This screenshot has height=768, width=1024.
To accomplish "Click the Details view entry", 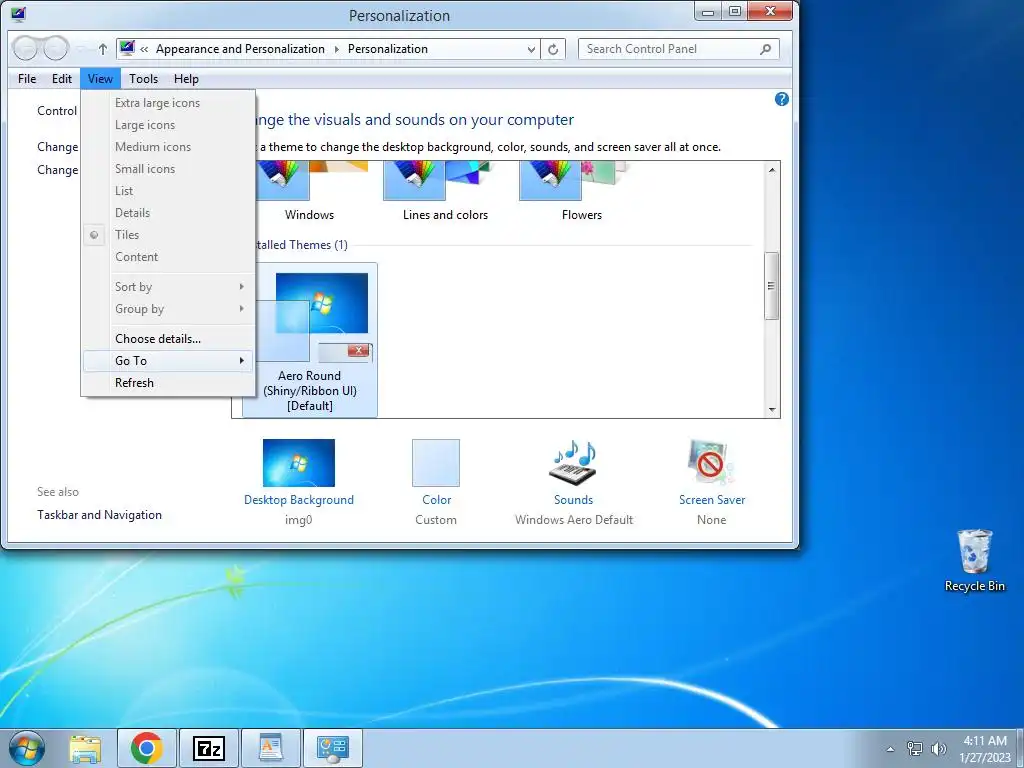I will (168, 213).
